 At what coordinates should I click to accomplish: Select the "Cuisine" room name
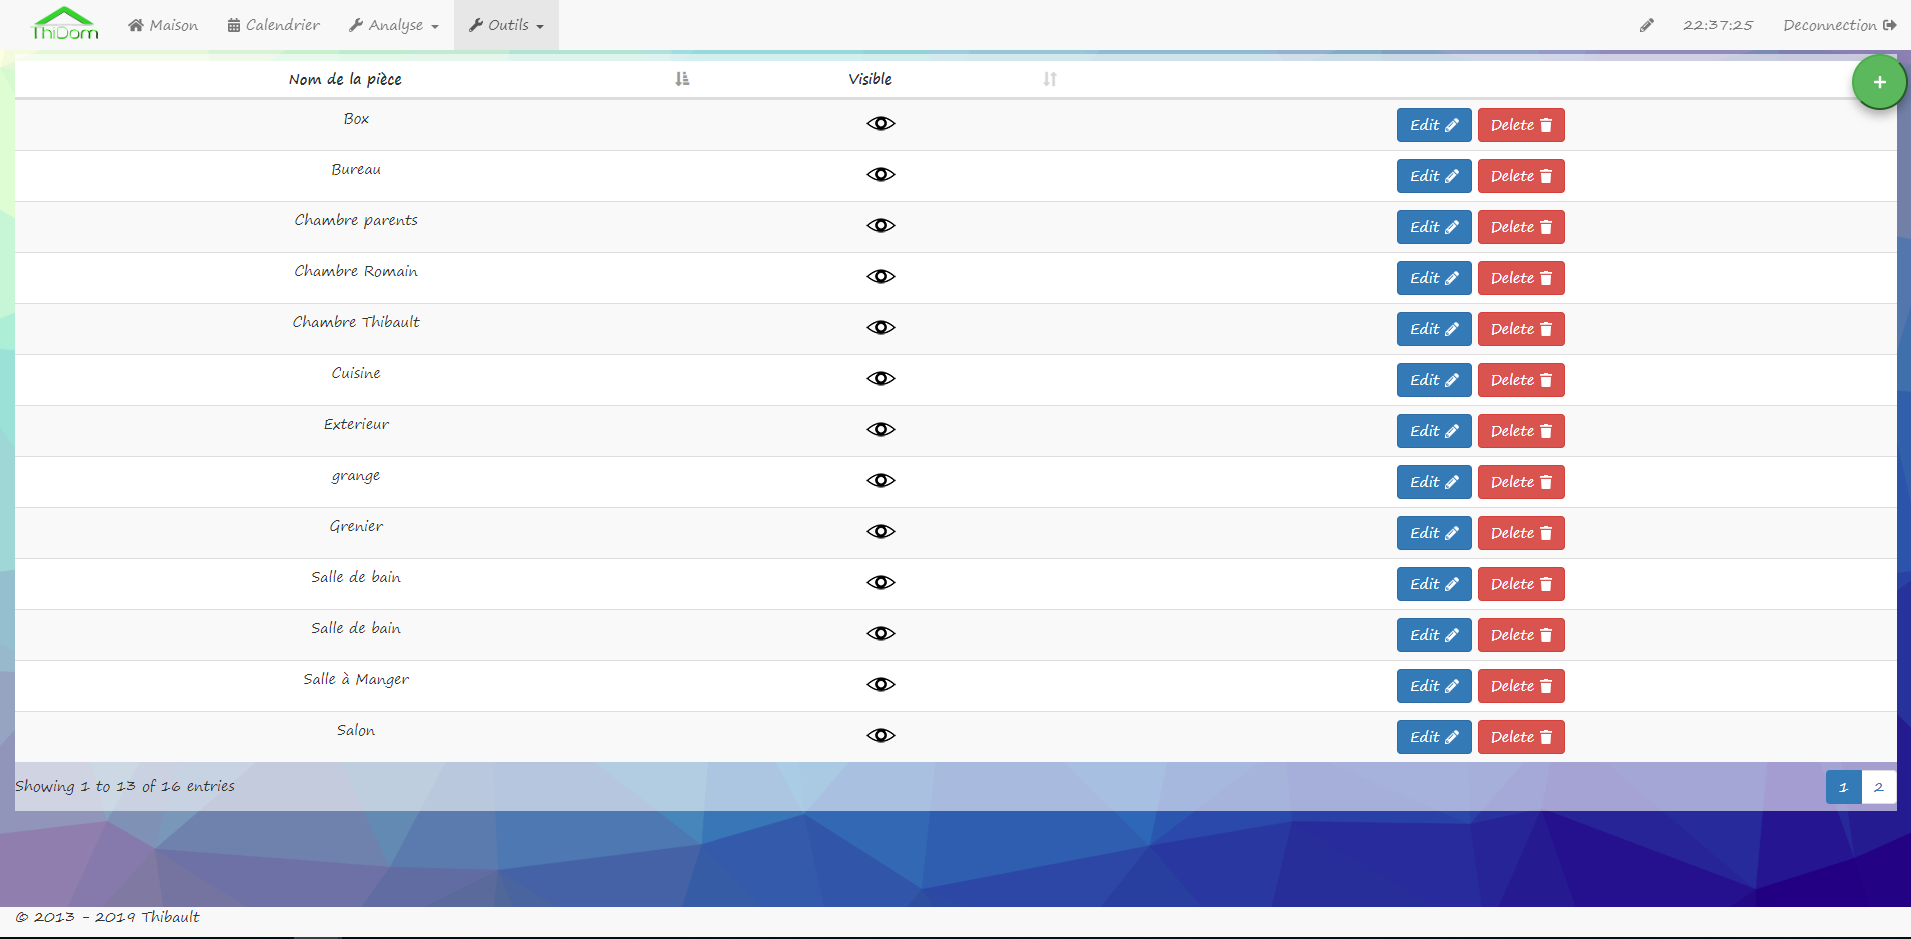tap(356, 373)
